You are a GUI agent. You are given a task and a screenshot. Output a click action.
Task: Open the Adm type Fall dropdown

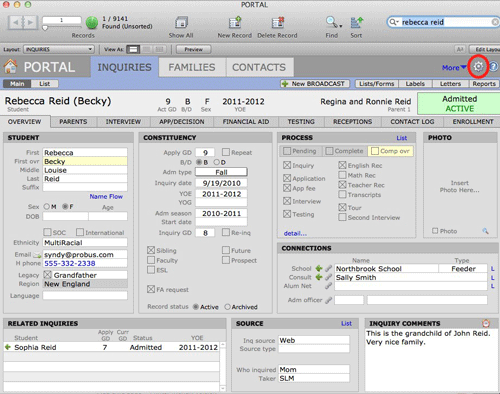(221, 172)
